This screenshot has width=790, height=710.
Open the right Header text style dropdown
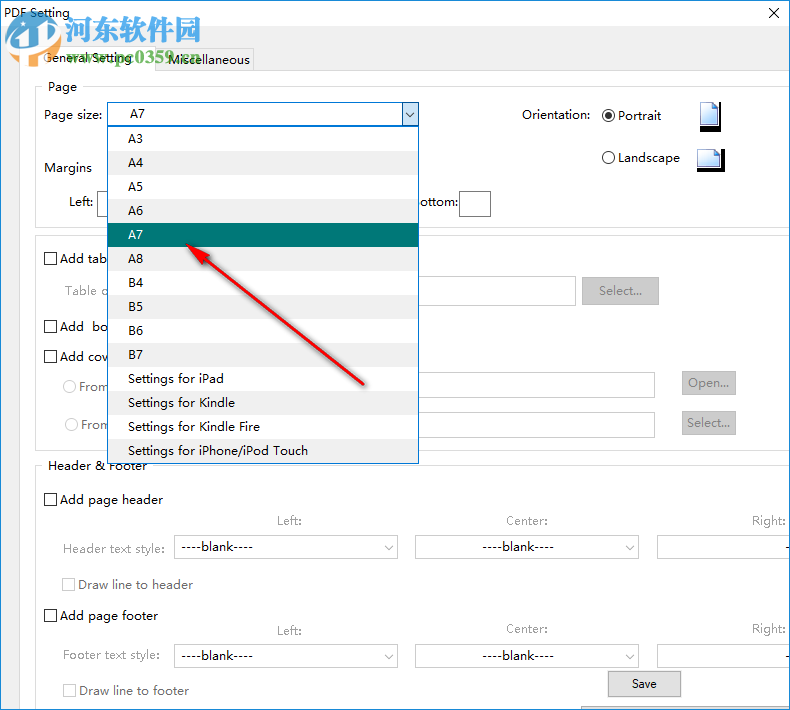point(723,547)
